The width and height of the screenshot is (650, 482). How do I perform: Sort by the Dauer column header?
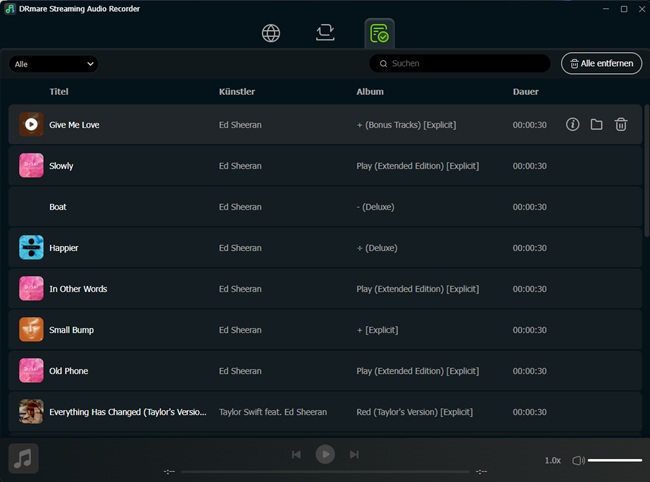tap(526, 92)
